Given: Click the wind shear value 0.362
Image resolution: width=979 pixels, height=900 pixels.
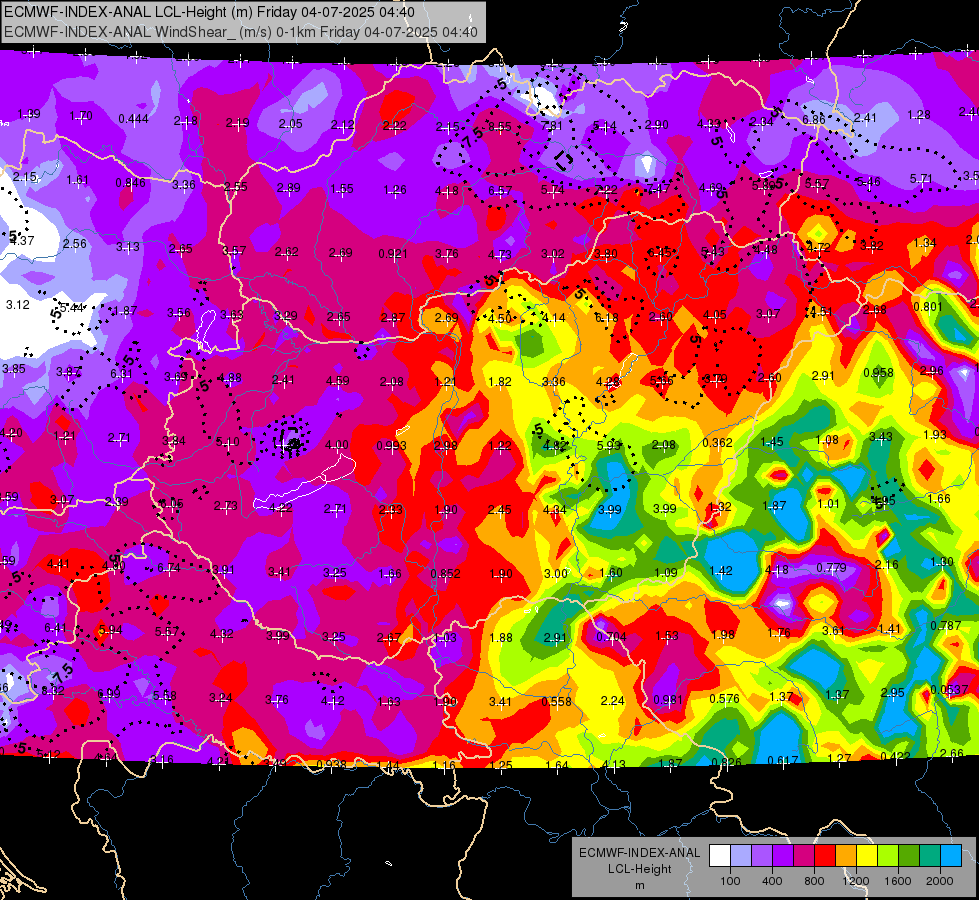Looking at the screenshot, I should point(717,443).
